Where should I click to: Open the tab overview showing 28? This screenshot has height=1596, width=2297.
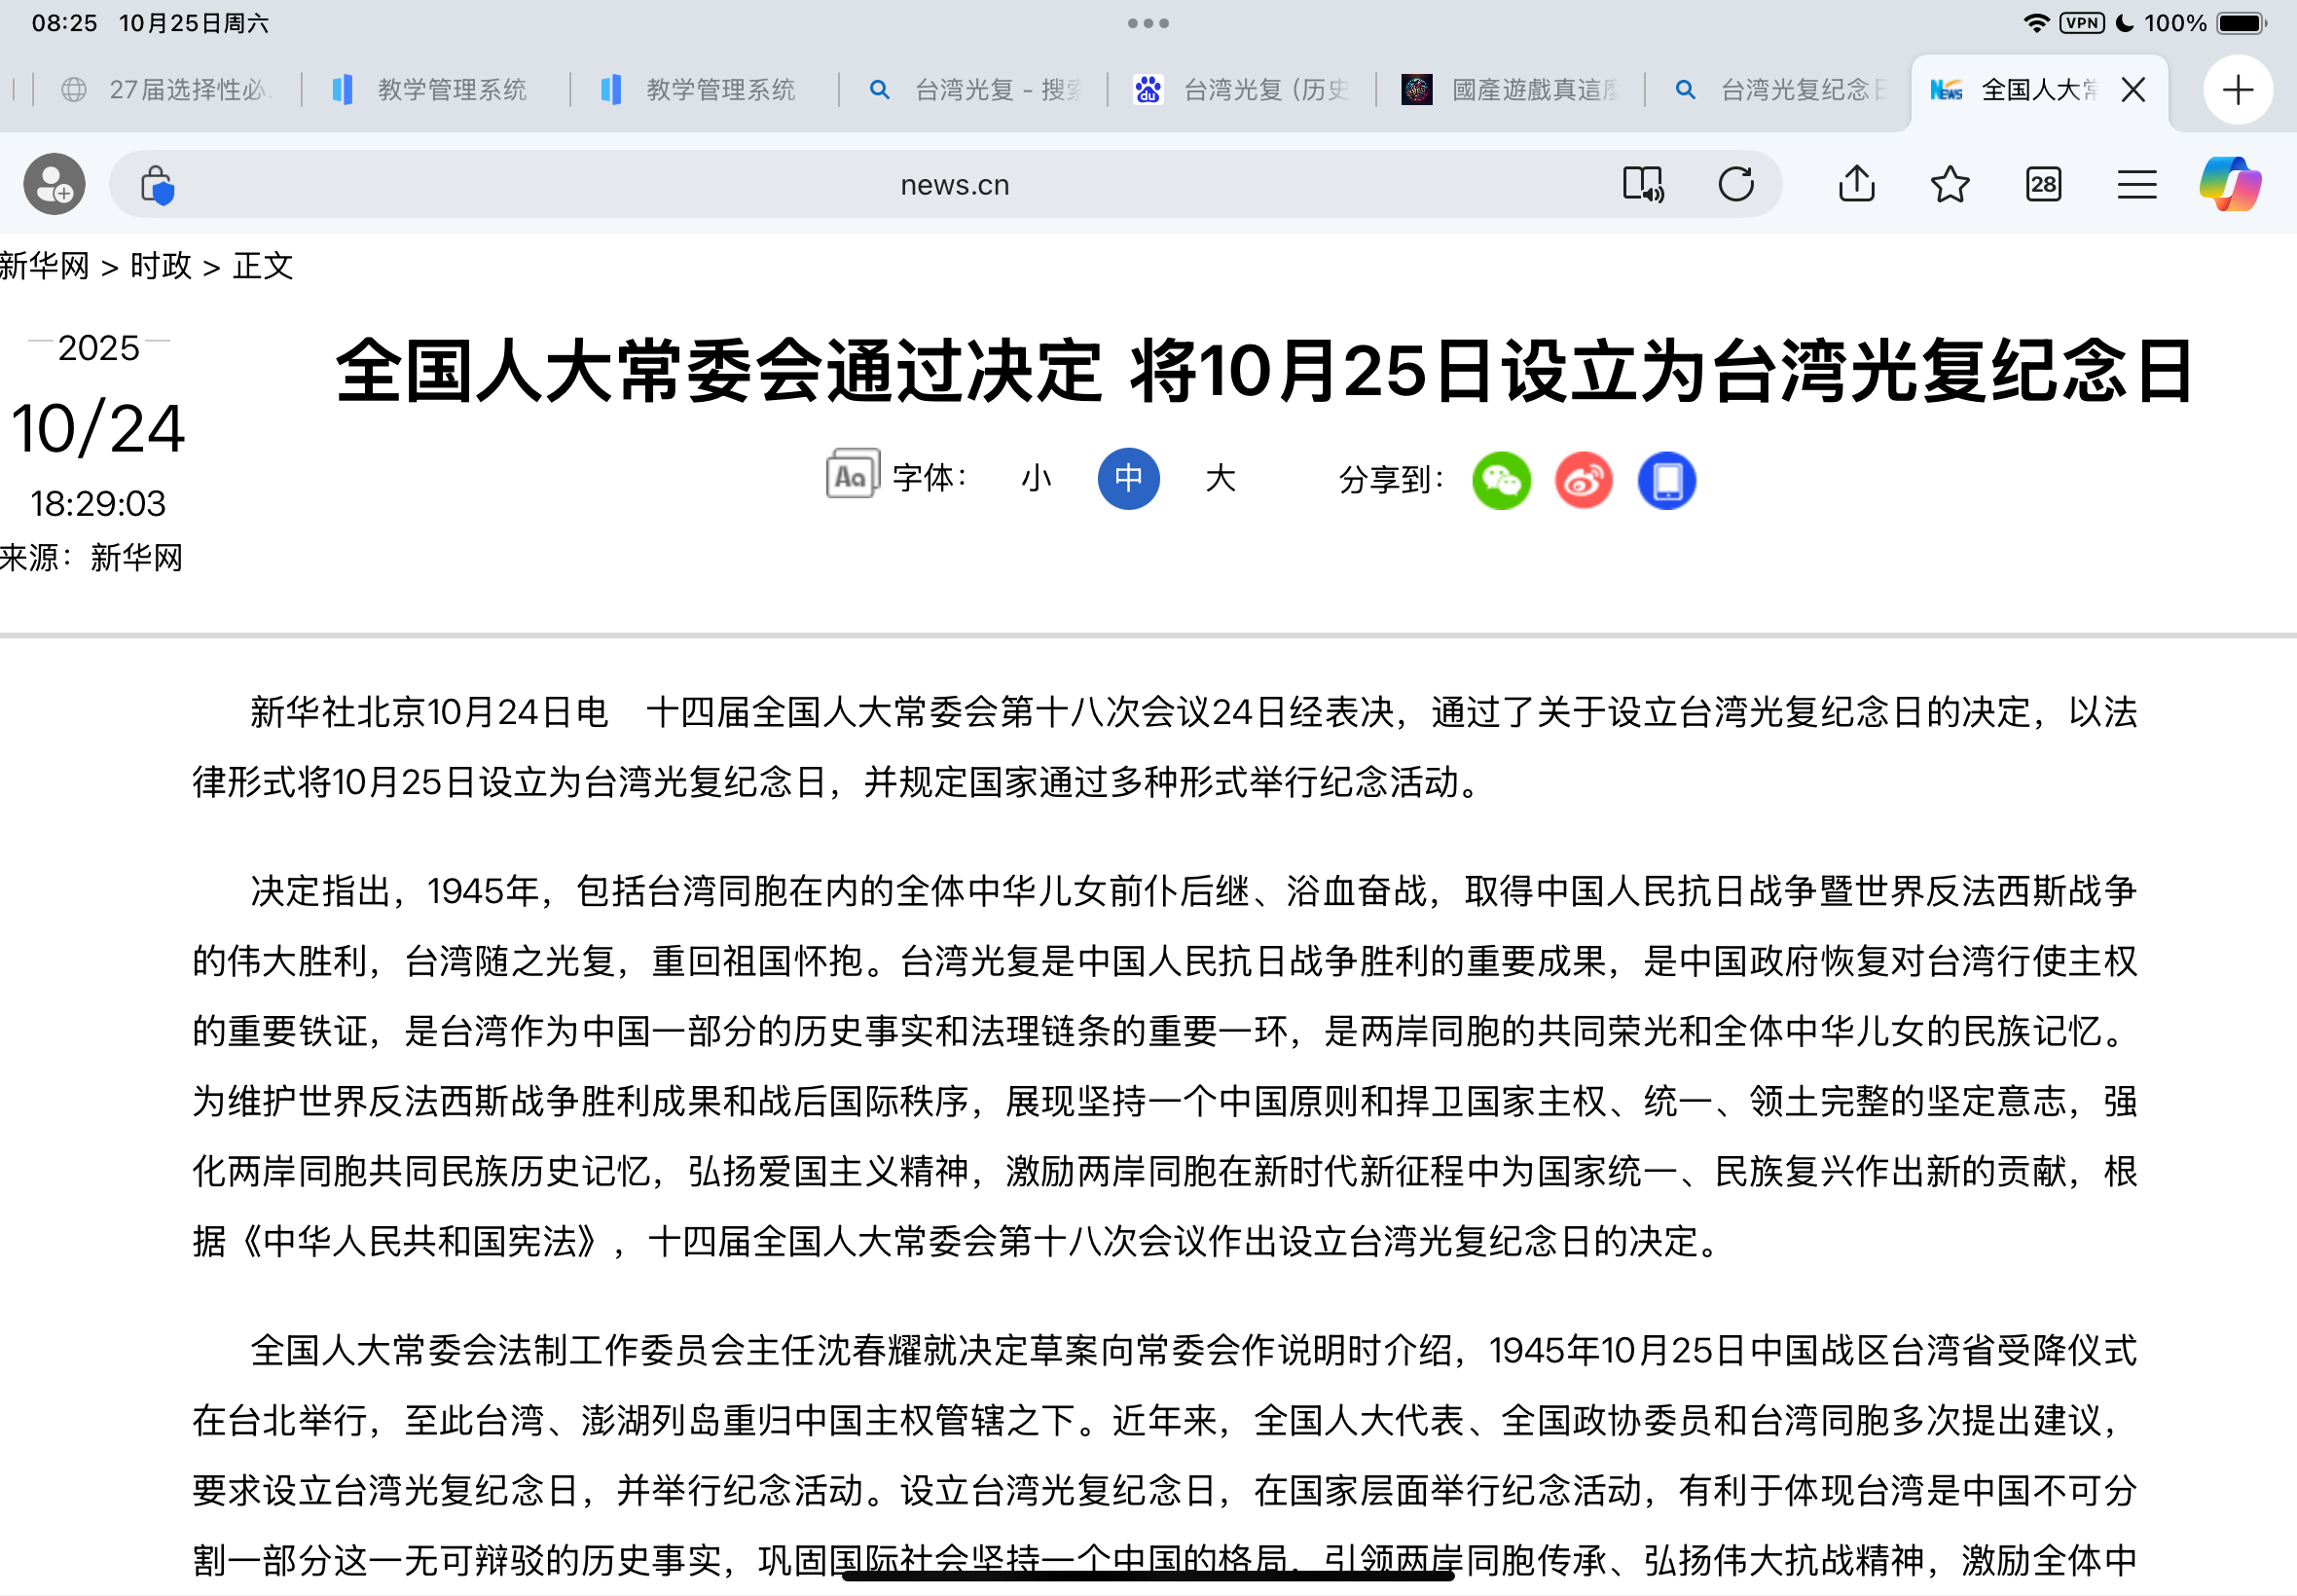coord(2043,184)
